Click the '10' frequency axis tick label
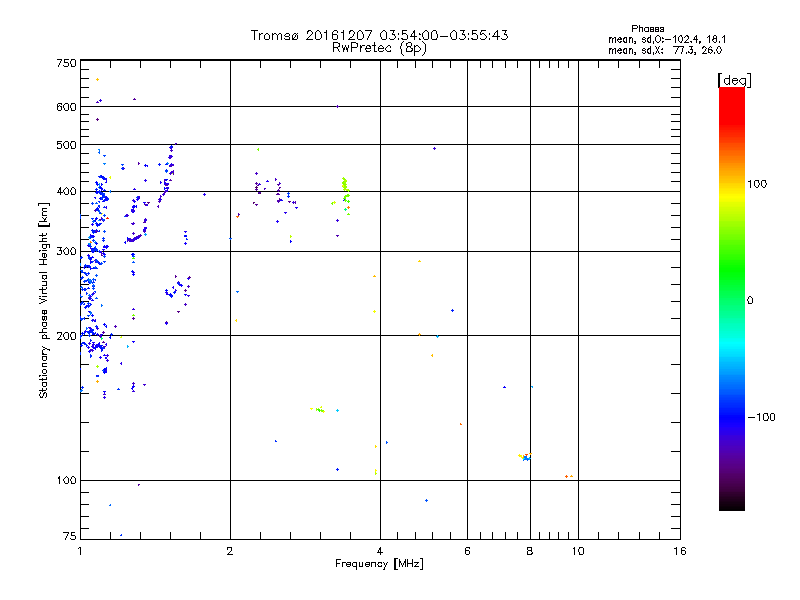Screen dimensions: 800x600 click(x=578, y=551)
